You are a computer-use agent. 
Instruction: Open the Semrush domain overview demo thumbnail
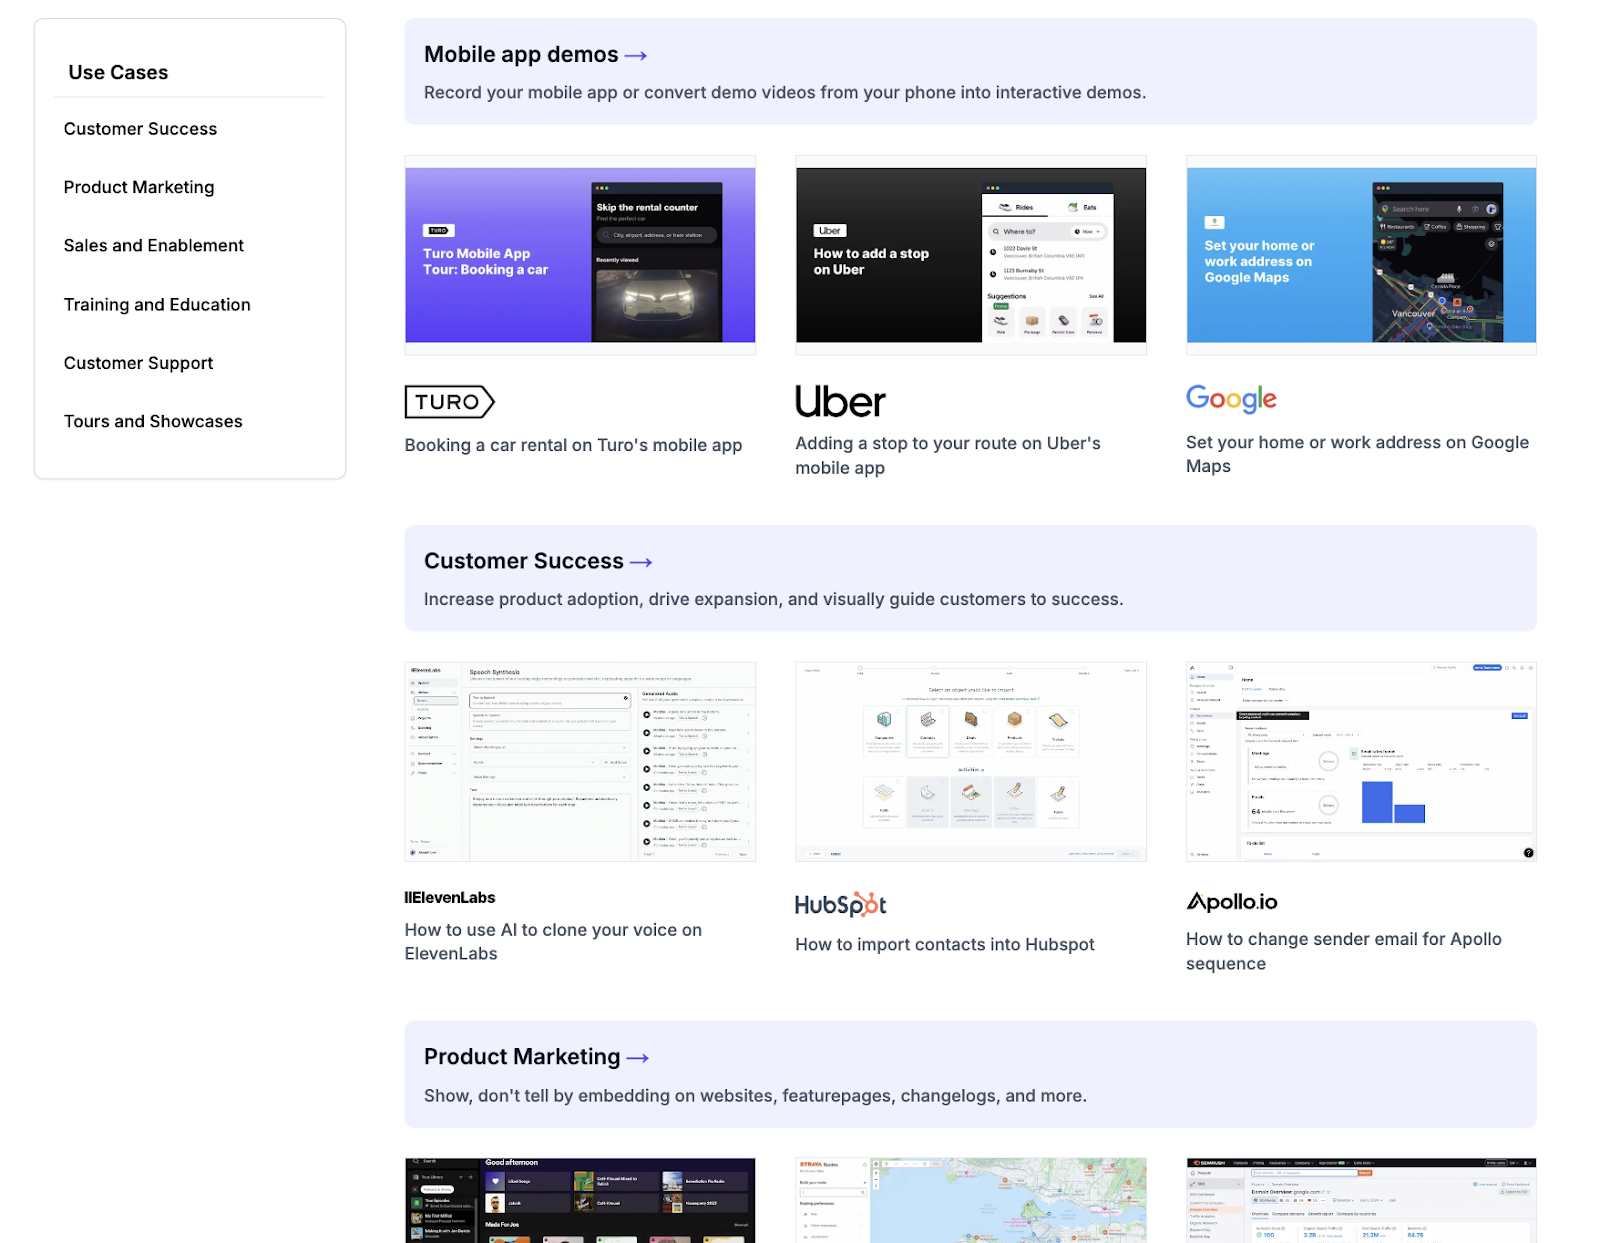[1361, 1200]
